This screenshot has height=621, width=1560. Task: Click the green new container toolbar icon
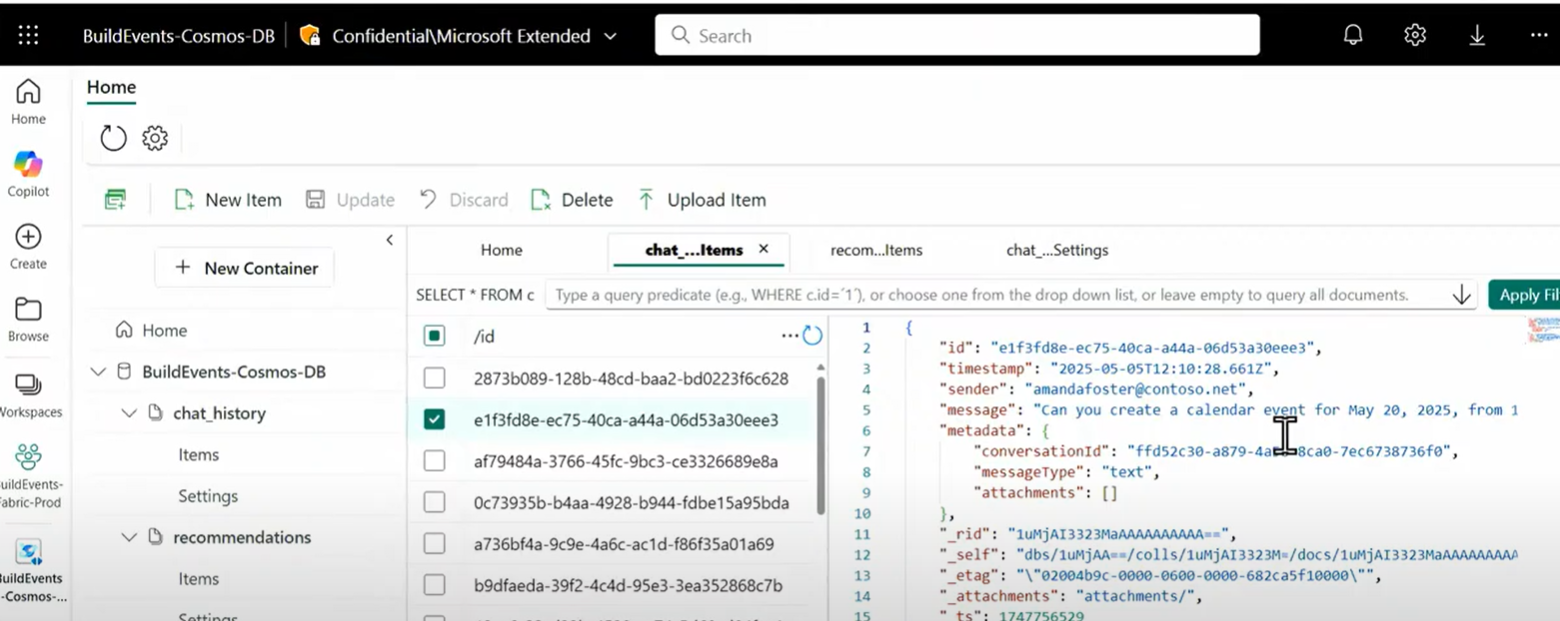point(116,200)
